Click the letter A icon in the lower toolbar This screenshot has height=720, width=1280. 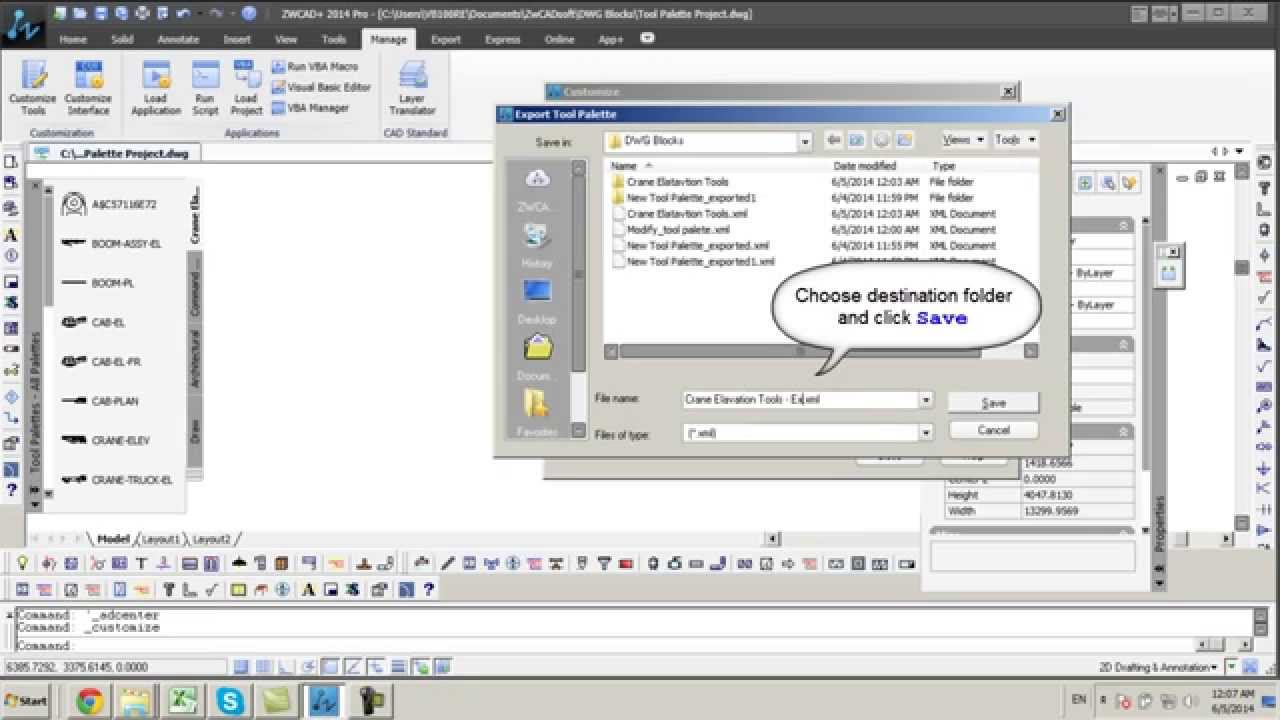(x=309, y=589)
